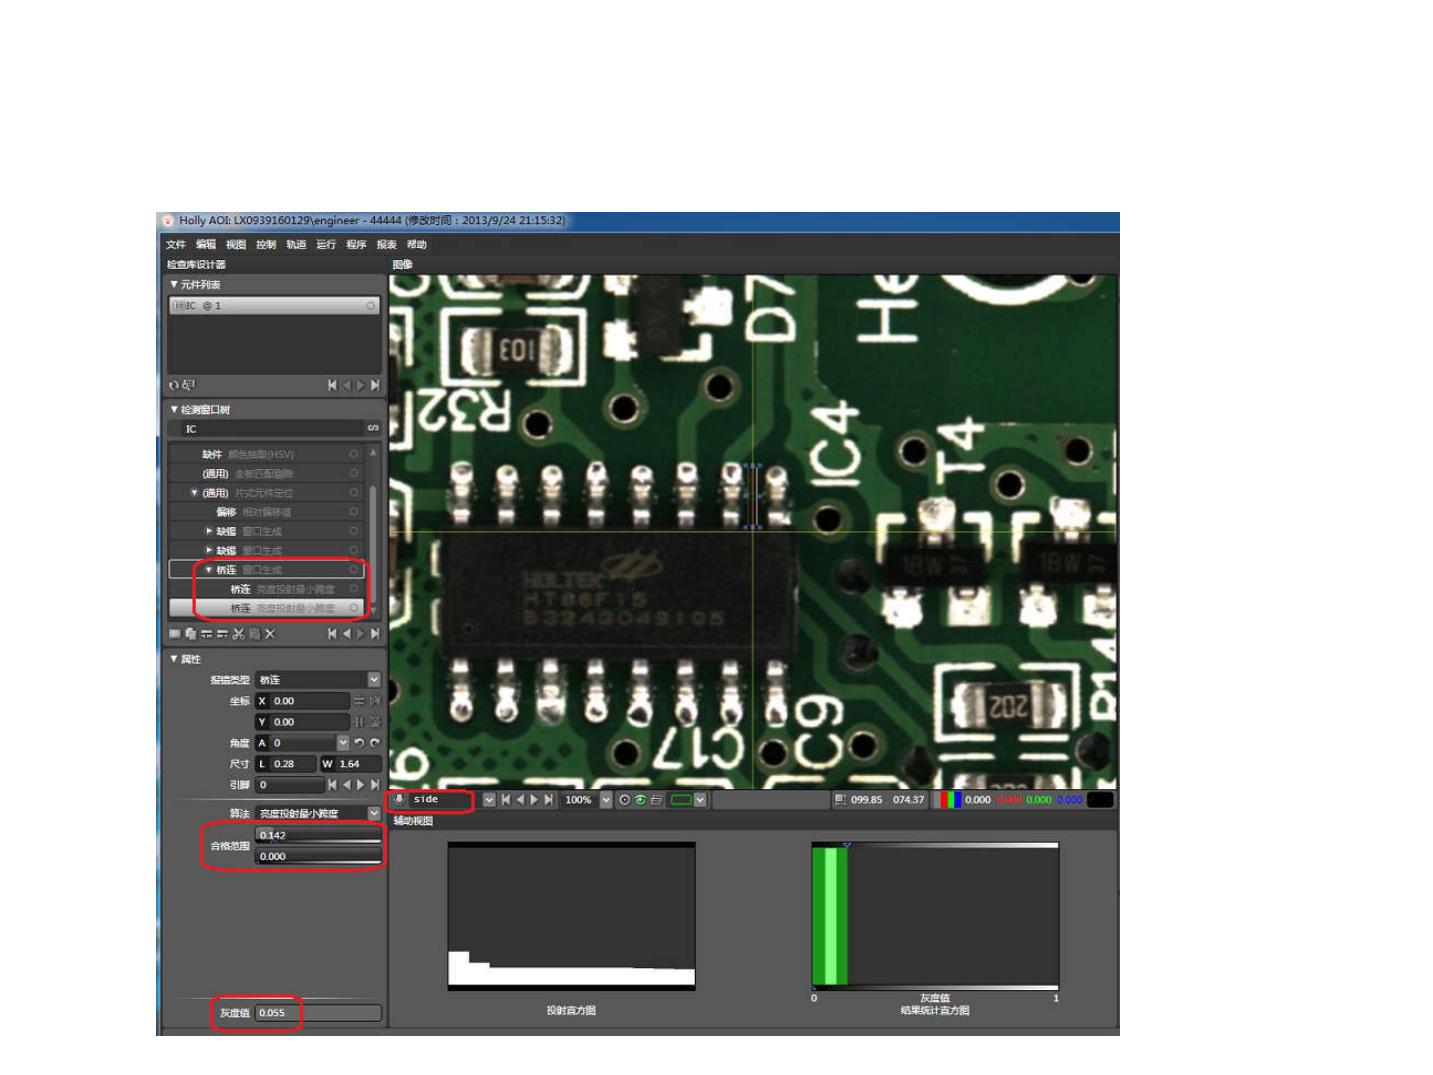Click the delete X icon in tree toolbar
The image size is (1433, 1075).
pyautogui.click(x=270, y=634)
